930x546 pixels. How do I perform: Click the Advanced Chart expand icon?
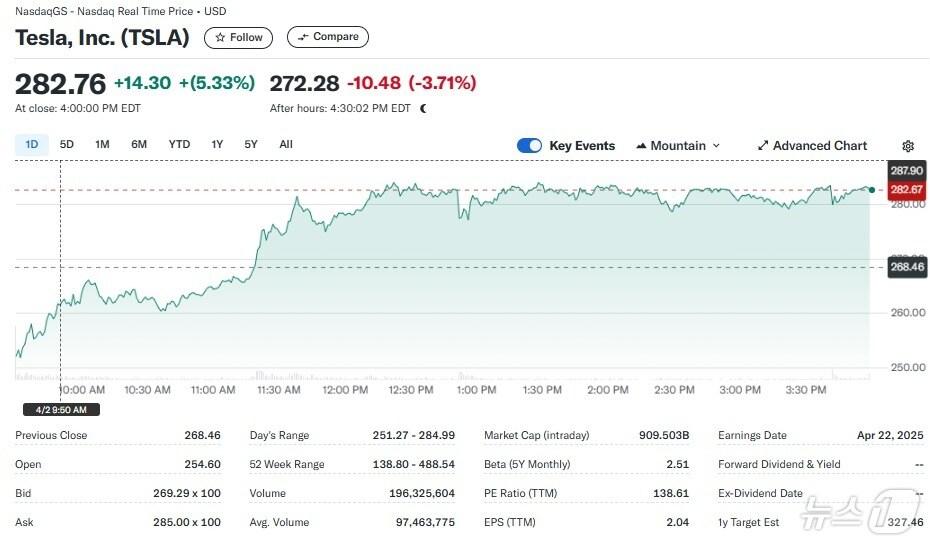[763, 146]
